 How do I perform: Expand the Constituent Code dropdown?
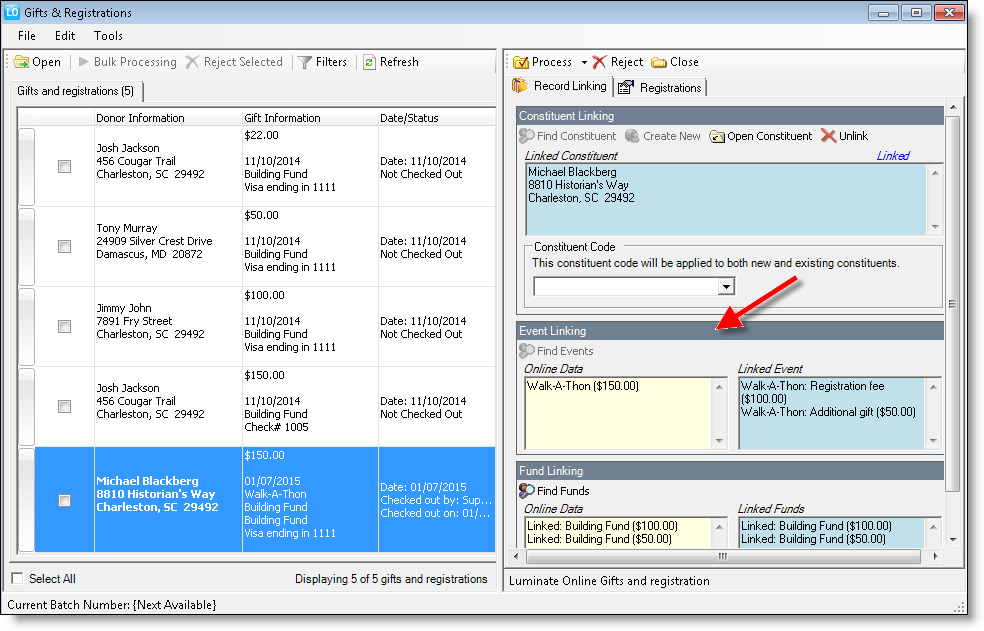tap(726, 287)
